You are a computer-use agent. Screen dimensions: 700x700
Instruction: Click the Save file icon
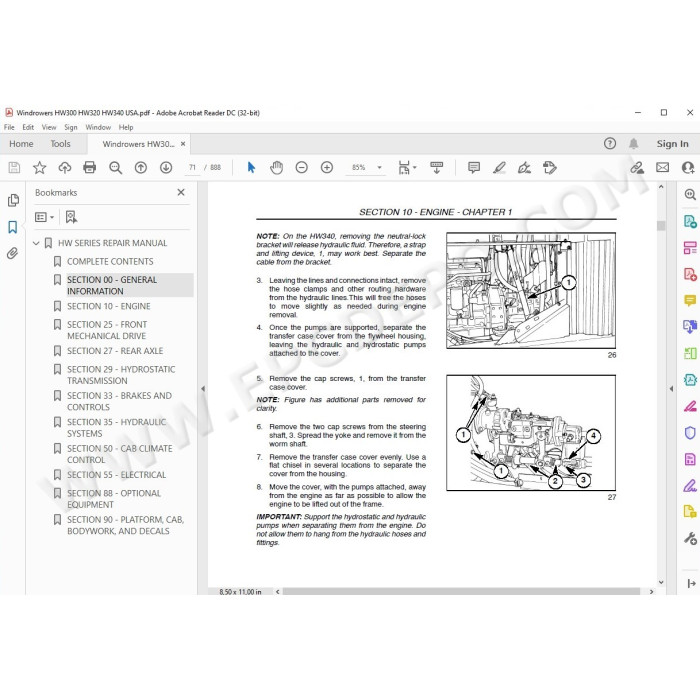[14, 167]
